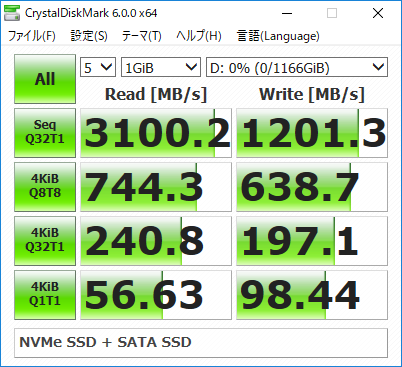
Task: Minimize the CrystalDiskMark window
Action: 287,13
